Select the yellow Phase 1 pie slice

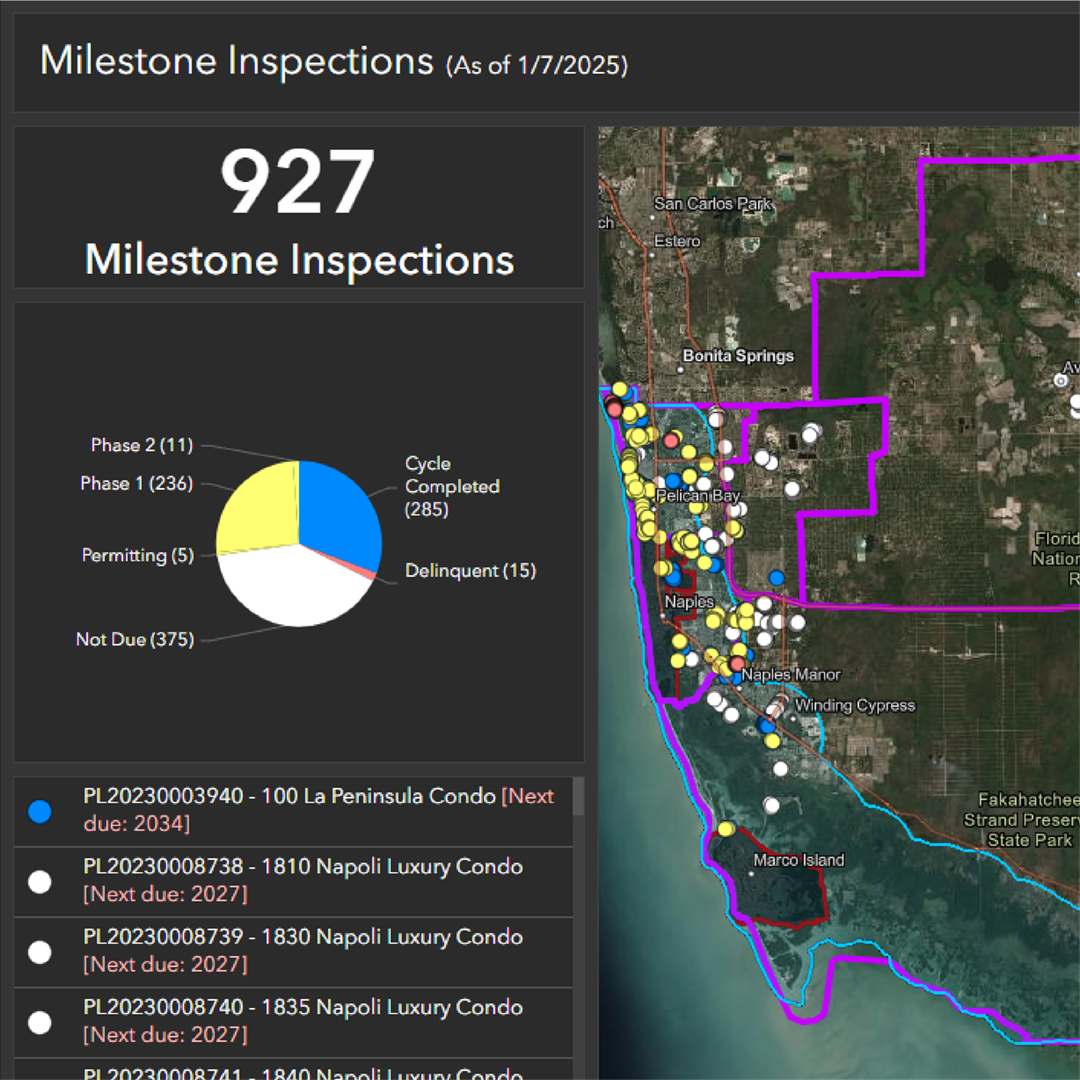tap(255, 505)
